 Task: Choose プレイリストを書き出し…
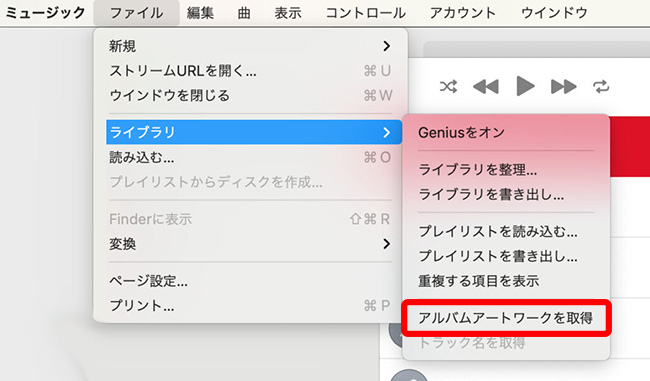[506, 256]
